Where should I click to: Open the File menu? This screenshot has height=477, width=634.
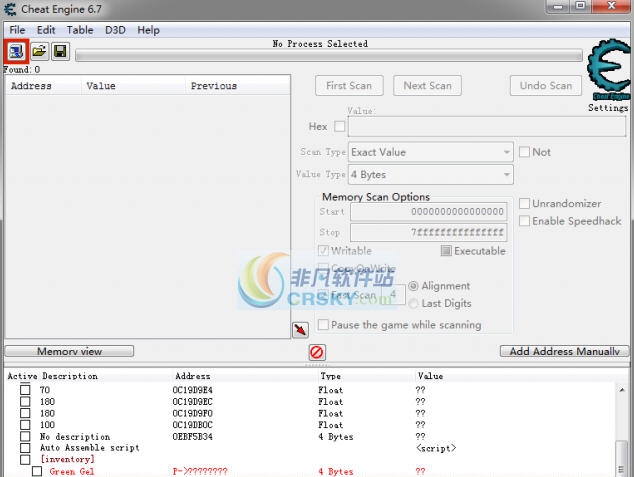(x=17, y=30)
